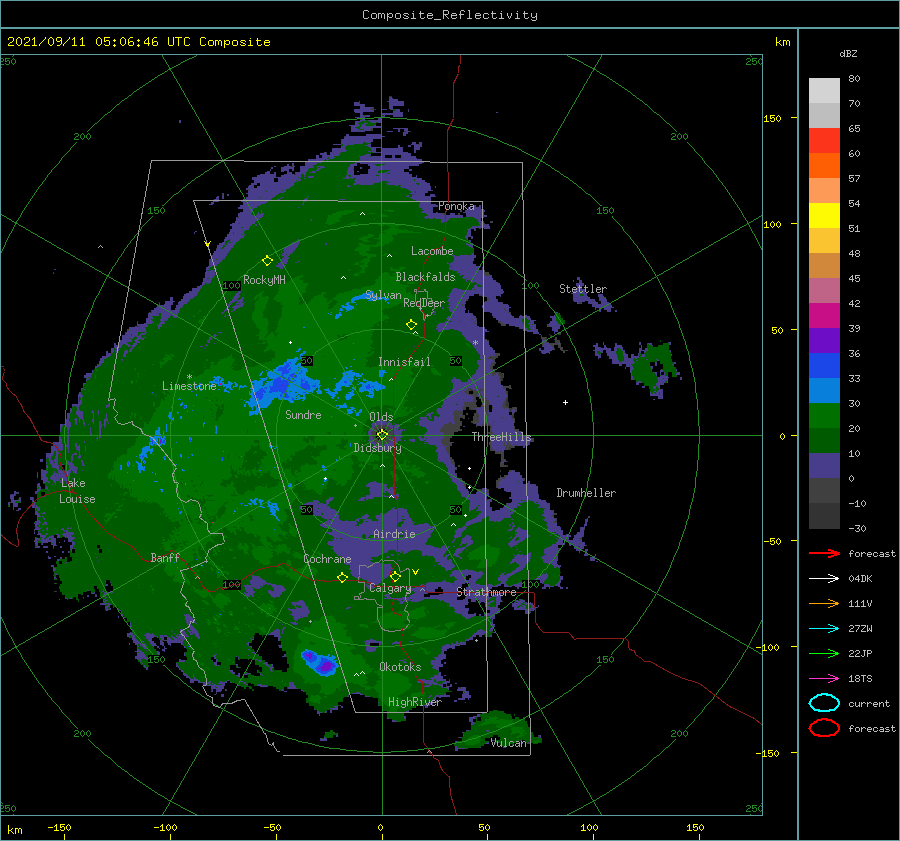
Task: Click the Lake Louise label
Action: [77, 491]
